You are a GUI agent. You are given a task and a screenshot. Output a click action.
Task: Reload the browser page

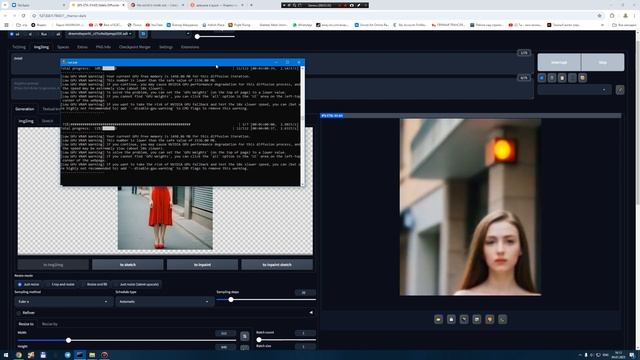23,16
